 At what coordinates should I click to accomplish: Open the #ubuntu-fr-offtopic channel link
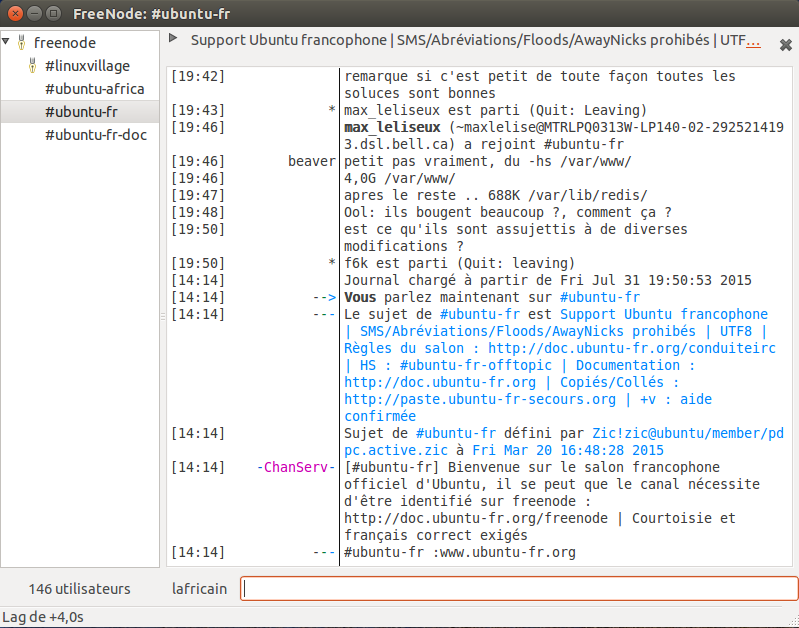pyautogui.click(x=476, y=365)
